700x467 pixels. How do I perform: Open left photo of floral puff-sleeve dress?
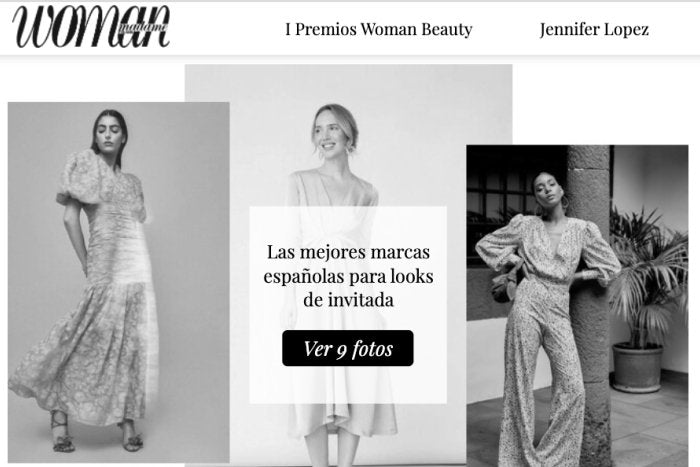(x=119, y=282)
